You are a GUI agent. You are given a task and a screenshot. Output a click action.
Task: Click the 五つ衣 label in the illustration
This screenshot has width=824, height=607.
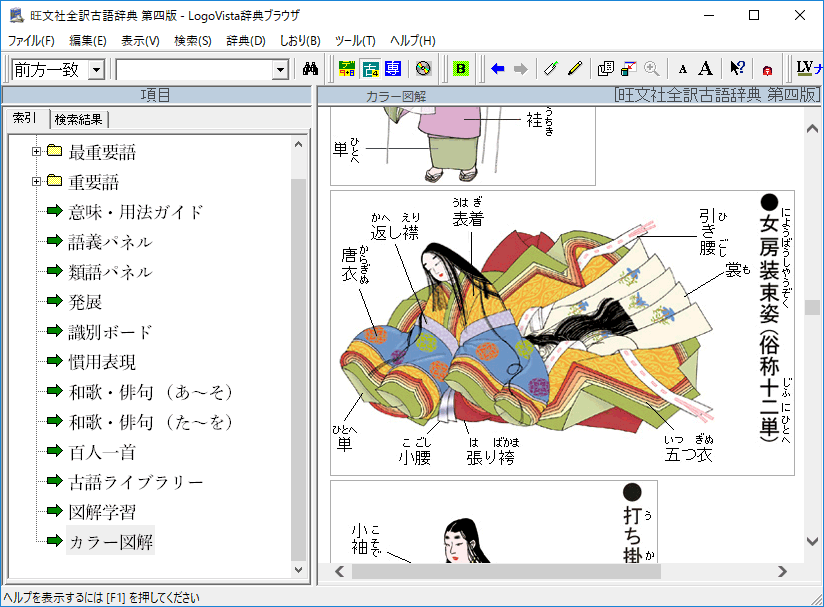(688, 454)
